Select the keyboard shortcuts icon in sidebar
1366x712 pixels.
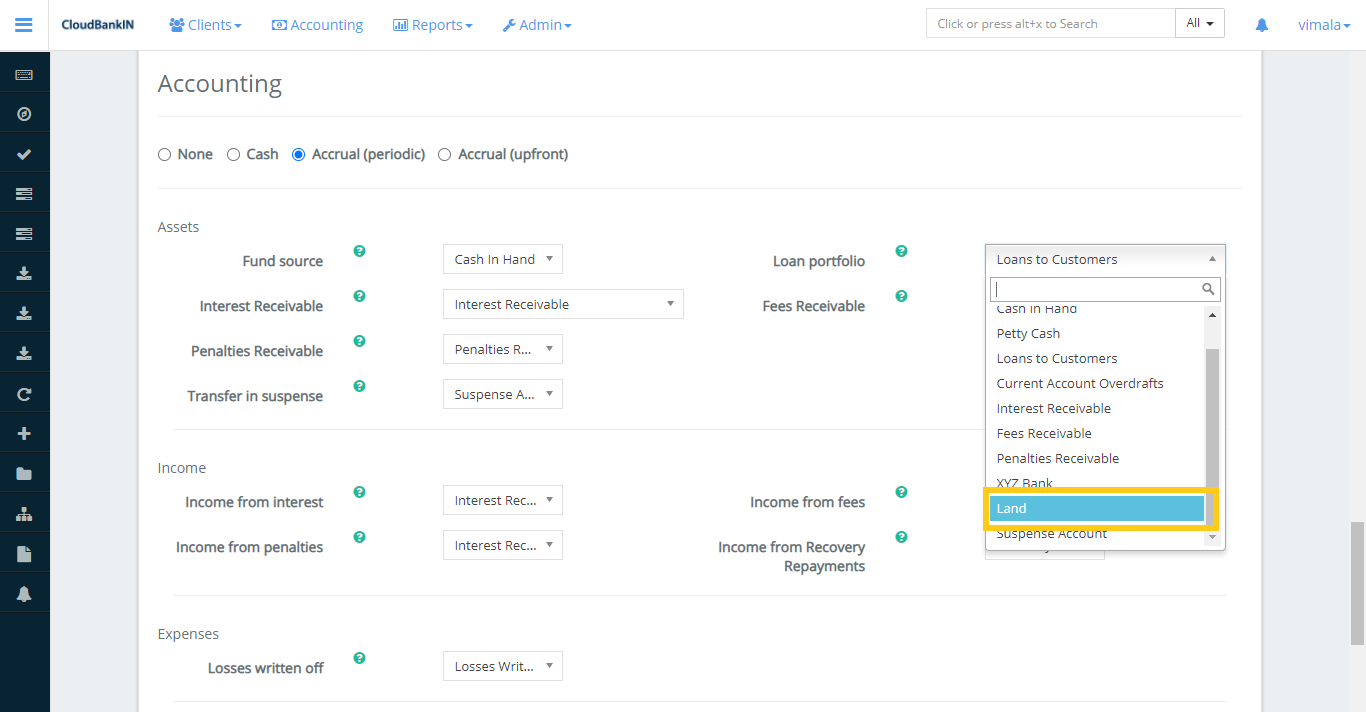24,72
